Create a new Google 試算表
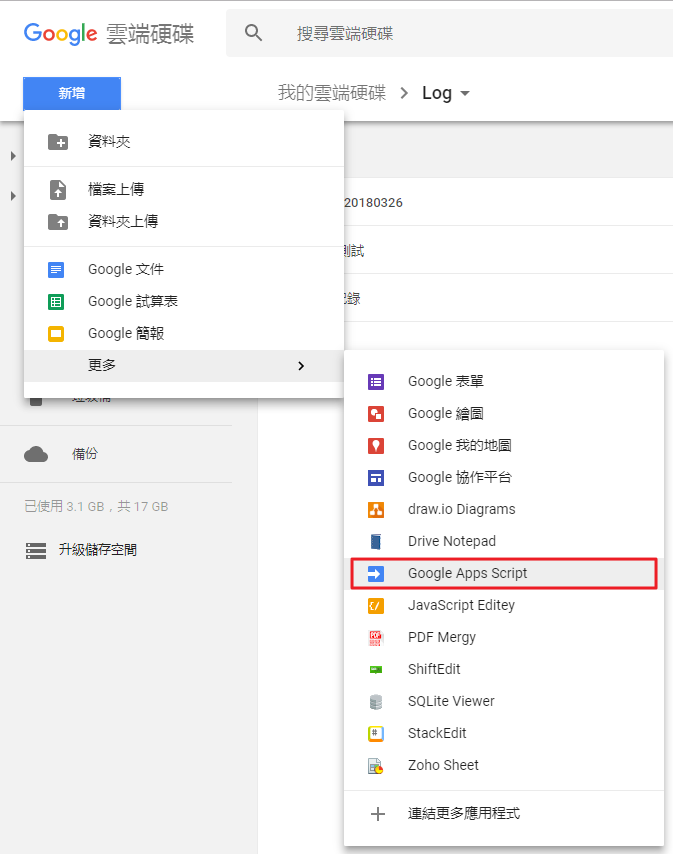This screenshot has width=673, height=854. [184, 302]
